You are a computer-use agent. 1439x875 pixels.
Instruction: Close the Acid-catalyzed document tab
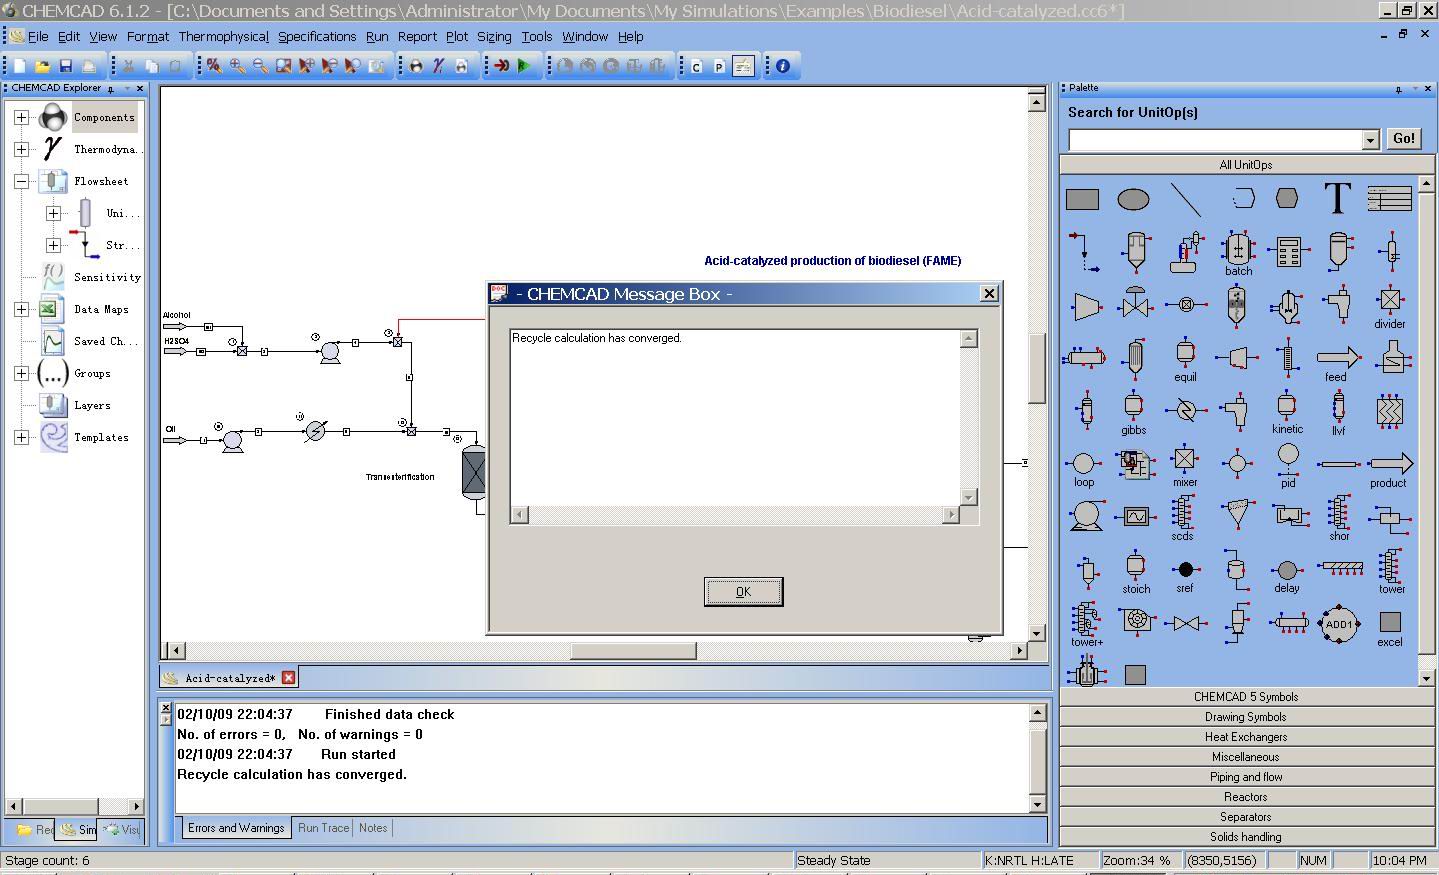[288, 678]
